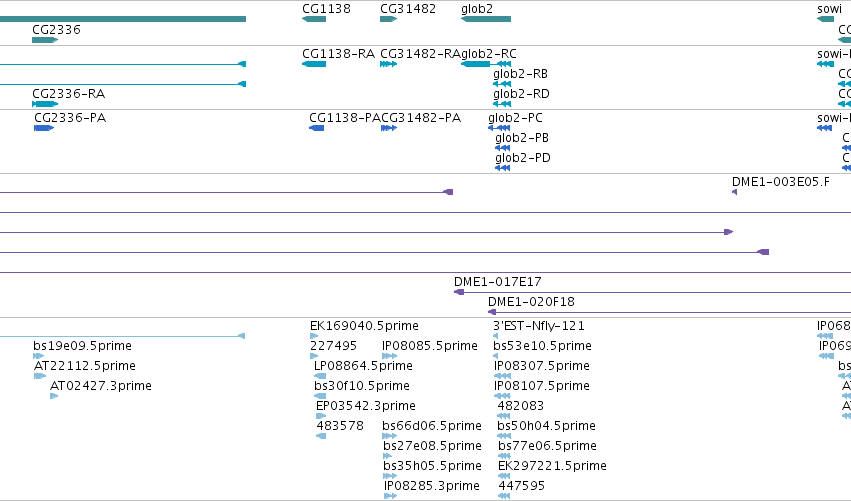Click the CG2336-PA protein glyph

(44, 128)
